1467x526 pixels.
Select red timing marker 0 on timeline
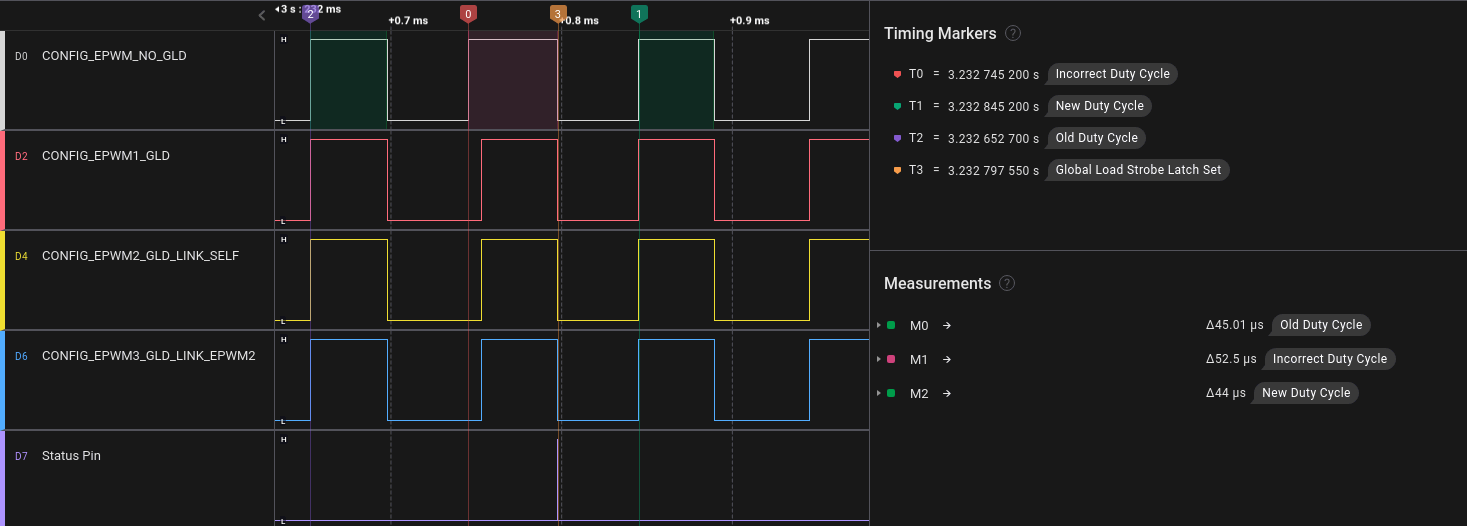pos(468,14)
